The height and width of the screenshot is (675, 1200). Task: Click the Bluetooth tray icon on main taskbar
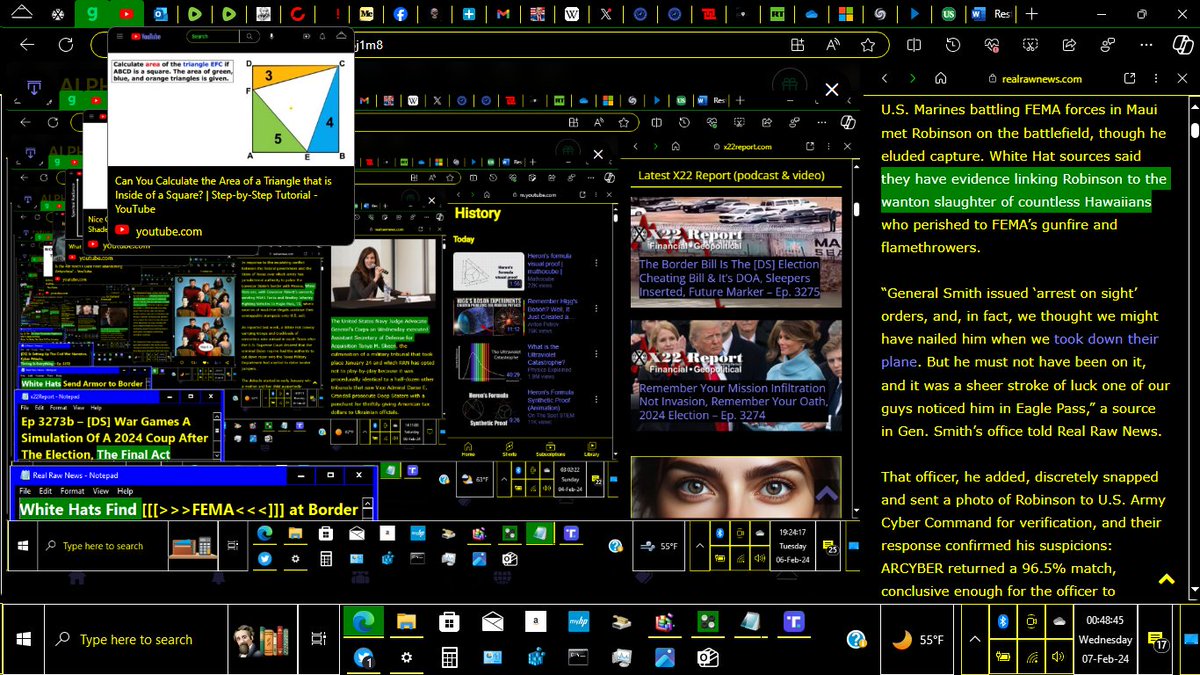pos(1003,622)
